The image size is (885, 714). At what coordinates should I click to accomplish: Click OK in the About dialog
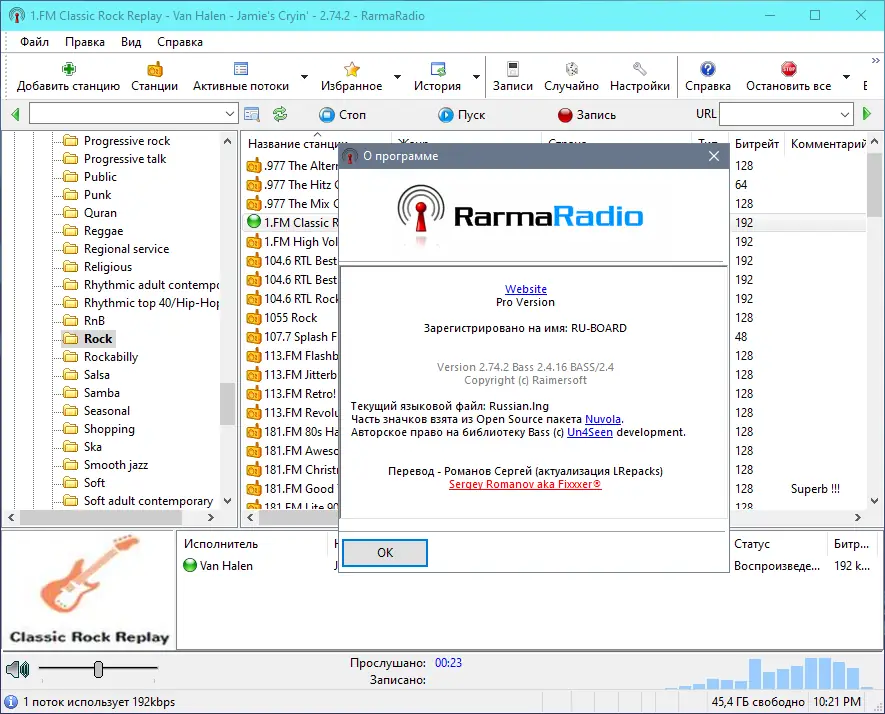(385, 553)
